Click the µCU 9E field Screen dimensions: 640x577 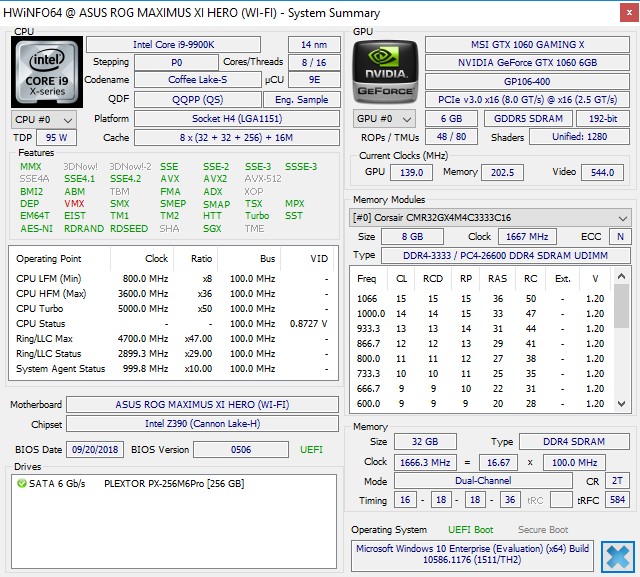click(x=314, y=80)
